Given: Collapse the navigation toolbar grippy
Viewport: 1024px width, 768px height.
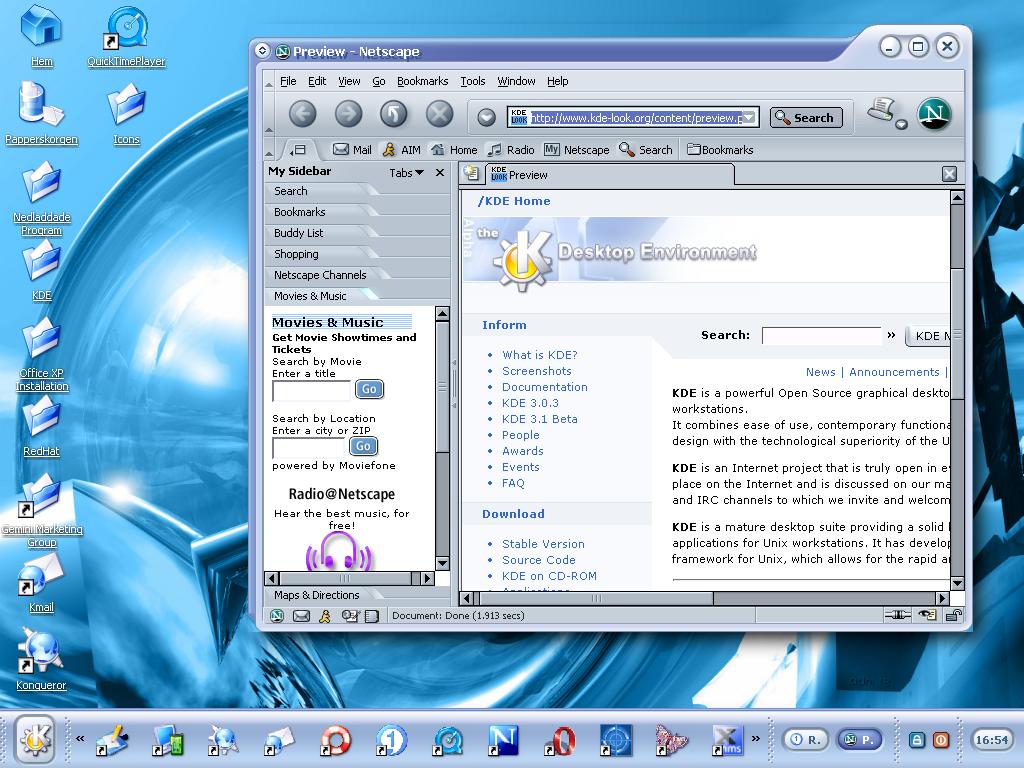Looking at the screenshot, I should coord(268,115).
